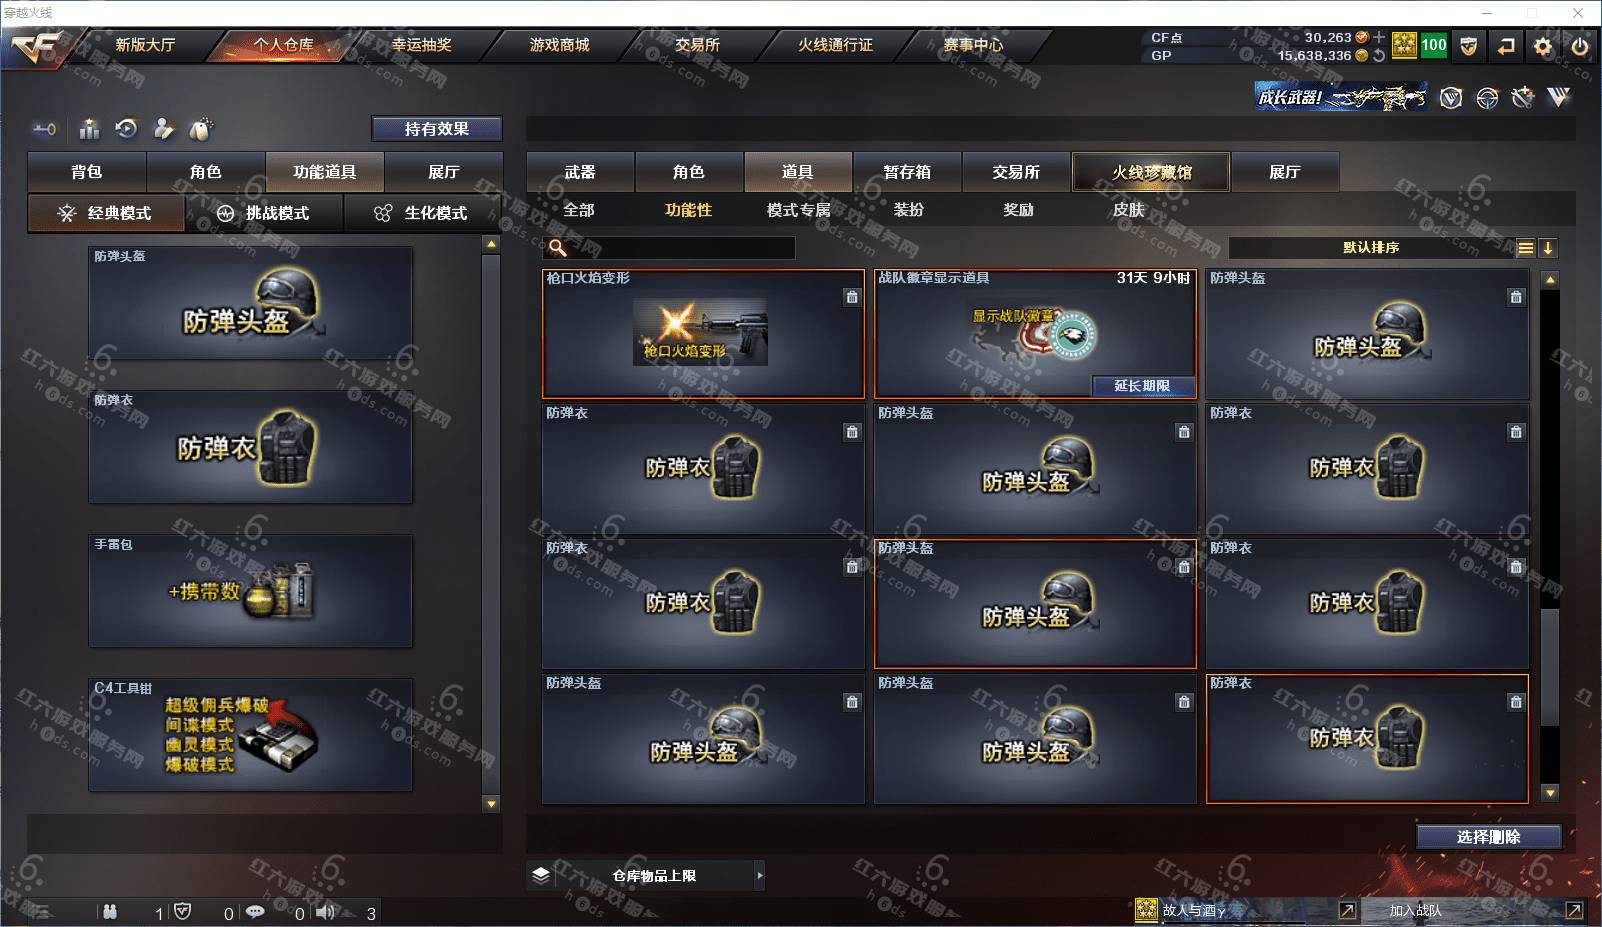The width and height of the screenshot is (1602, 927).
Task: Switch to the 武器 tab
Action: coord(580,172)
